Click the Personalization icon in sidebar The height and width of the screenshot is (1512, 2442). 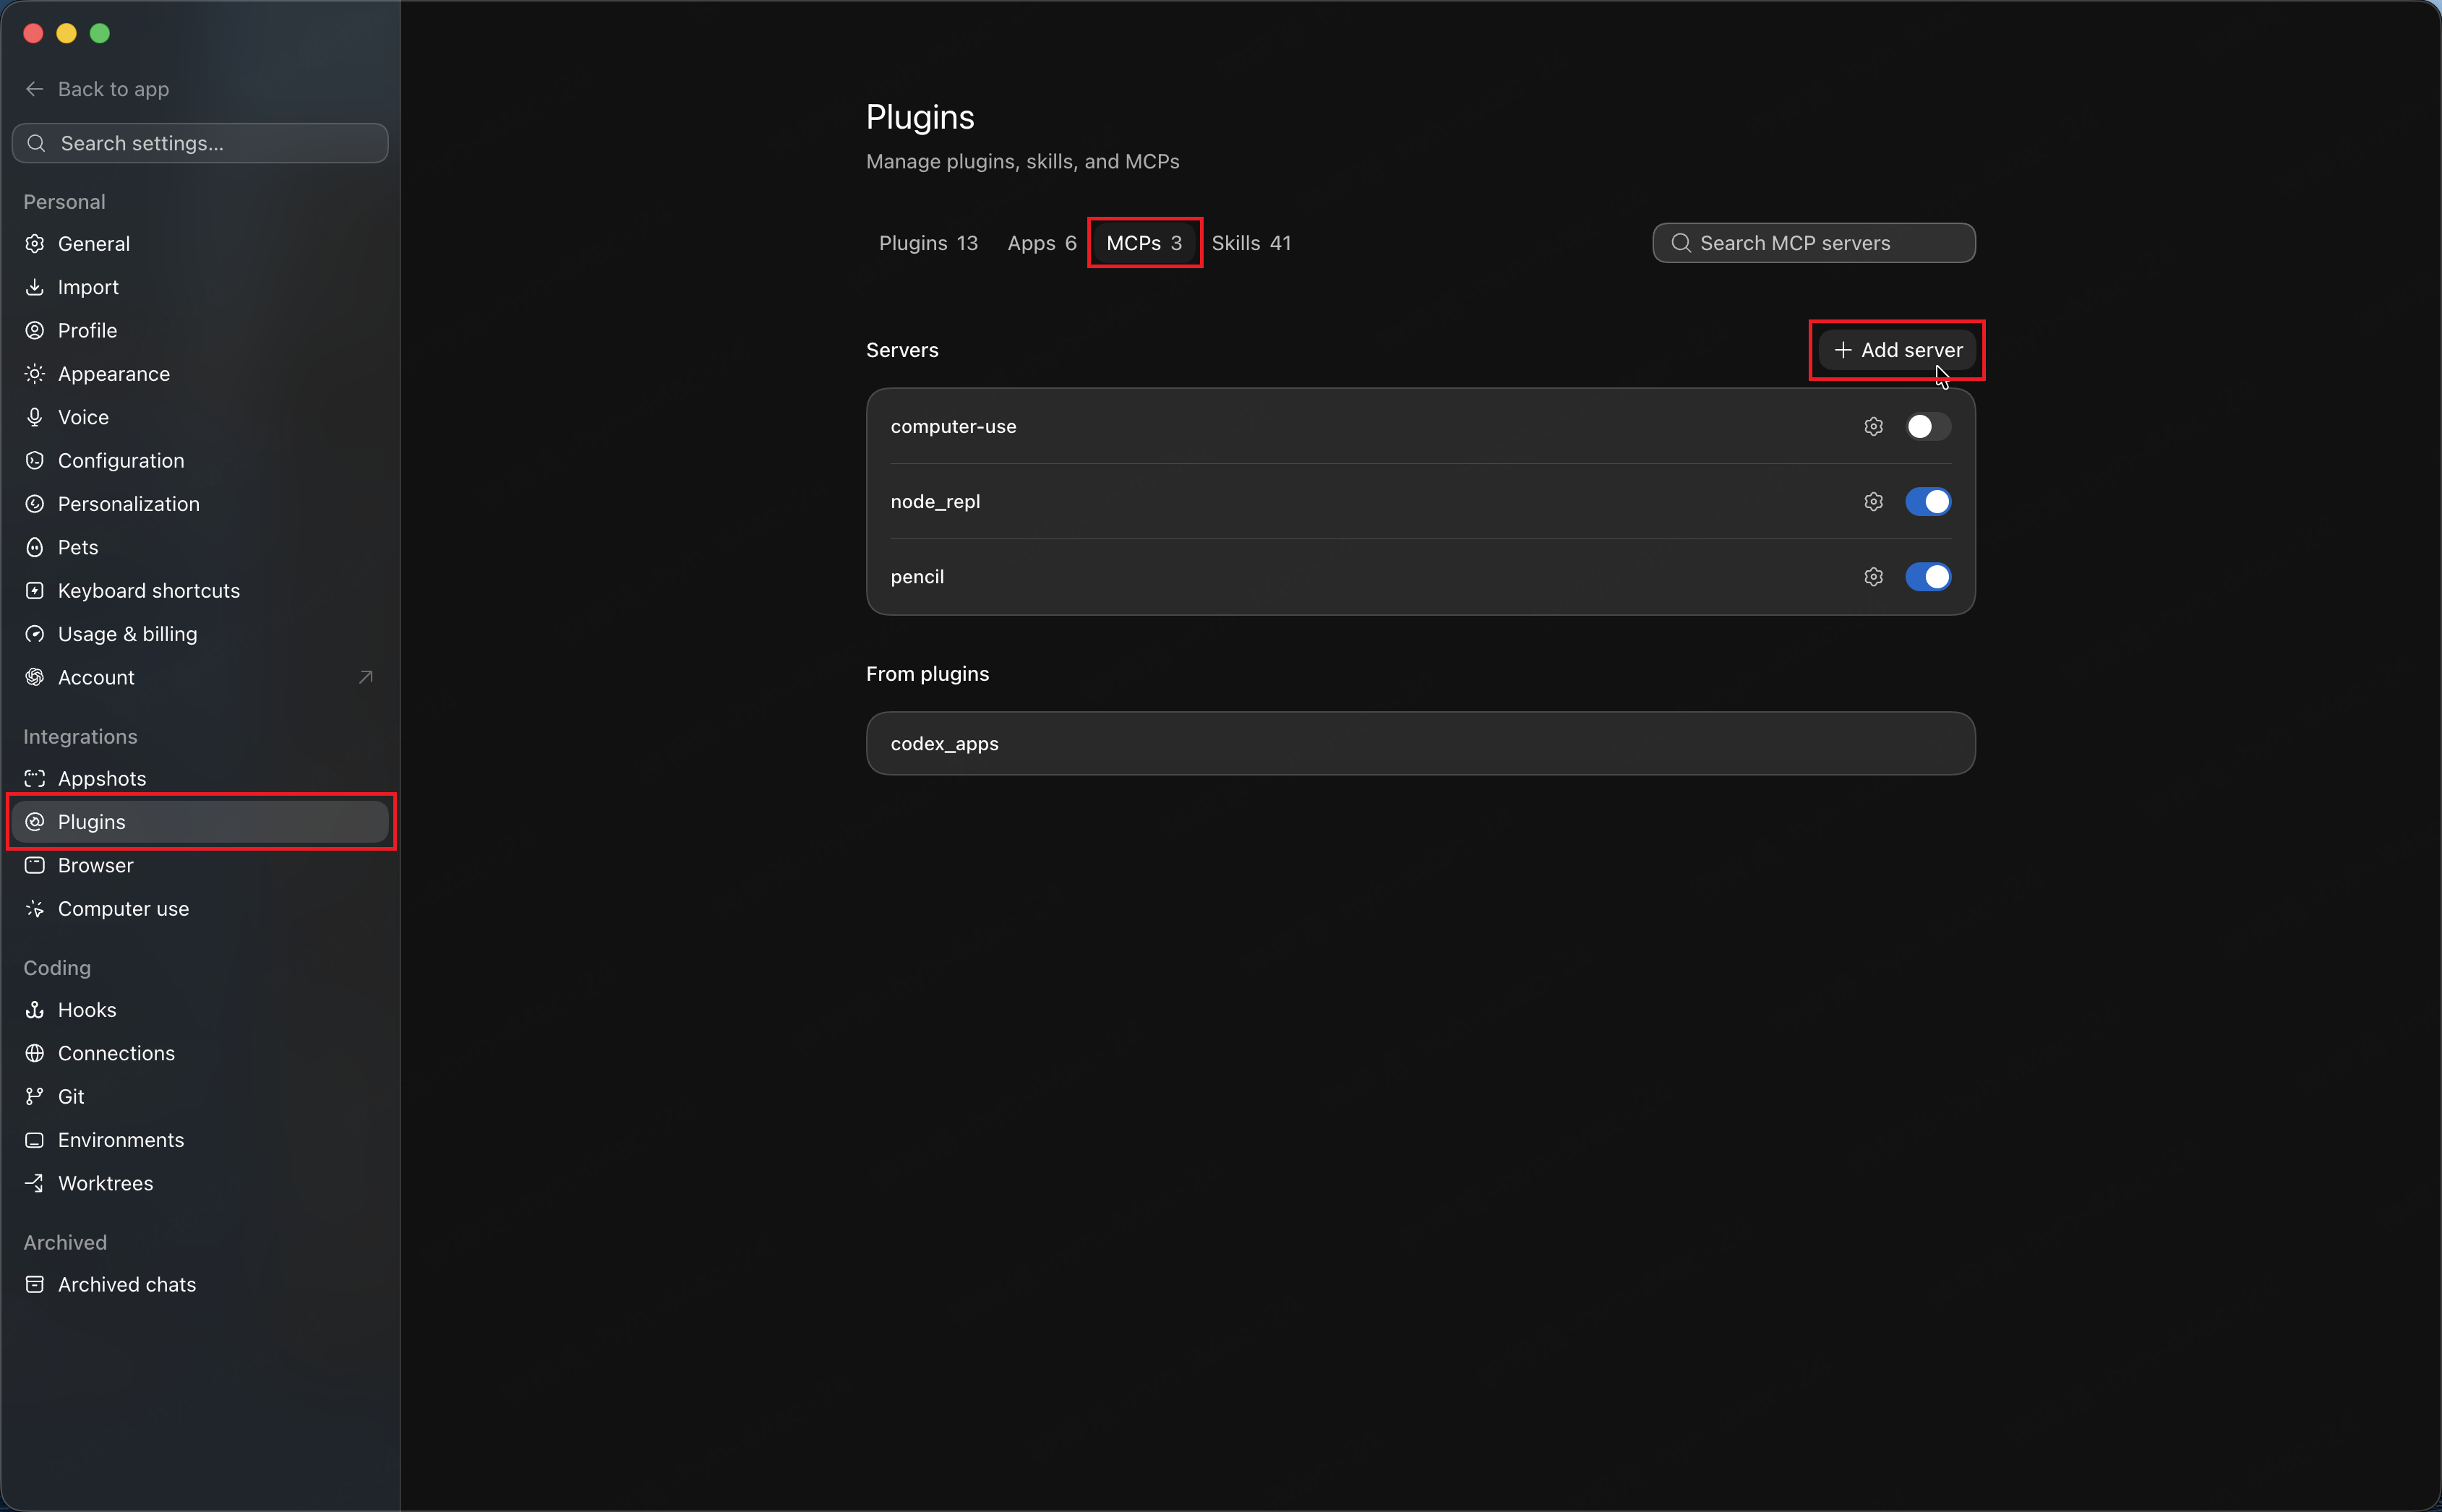pyautogui.click(x=34, y=504)
